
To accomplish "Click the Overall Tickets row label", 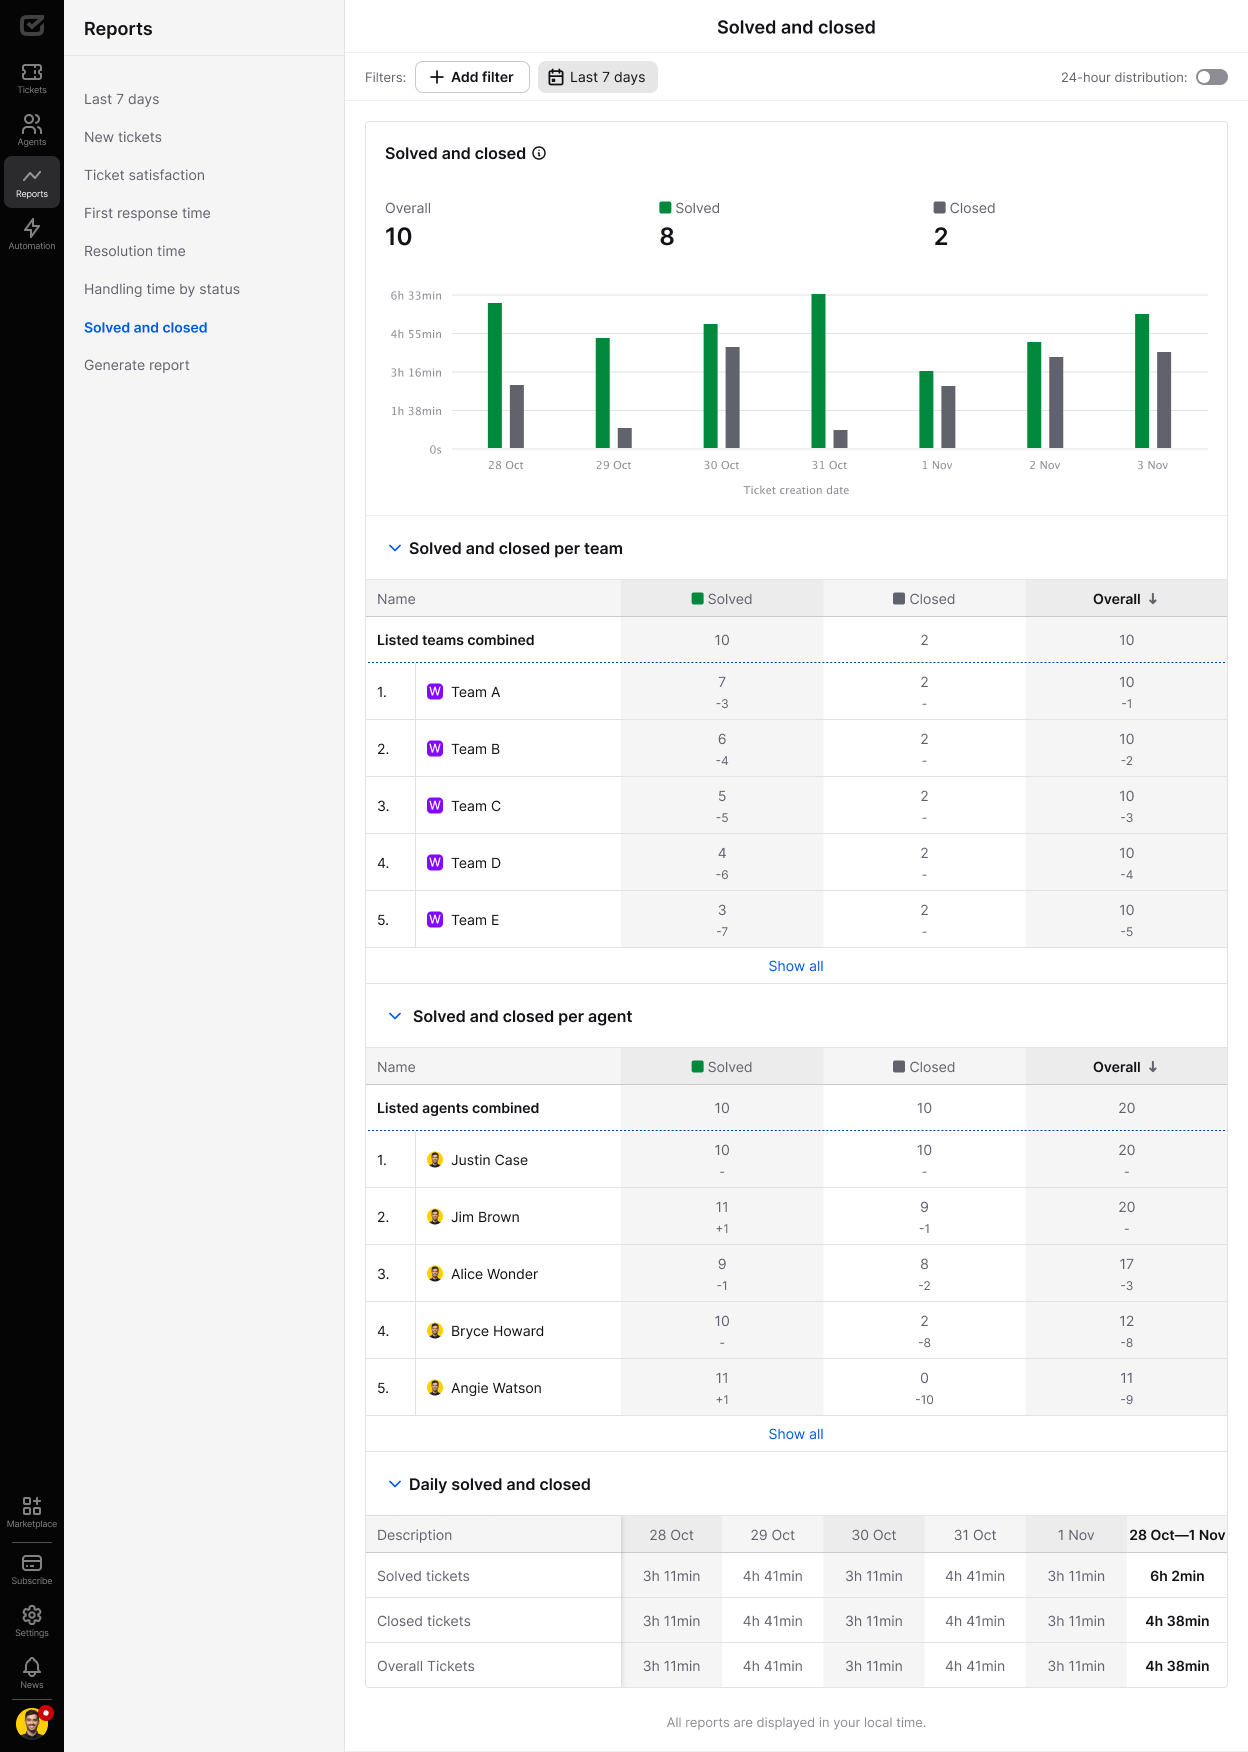I will (x=426, y=1666).
